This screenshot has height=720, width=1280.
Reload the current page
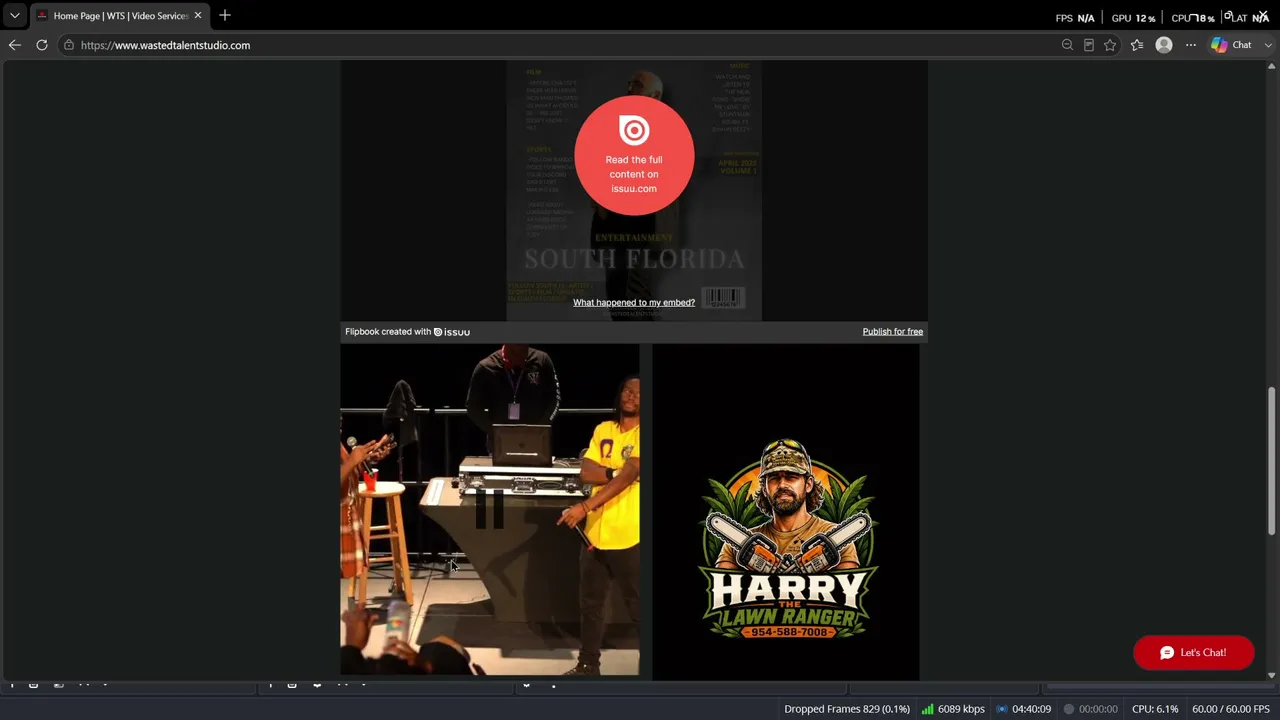point(42,45)
